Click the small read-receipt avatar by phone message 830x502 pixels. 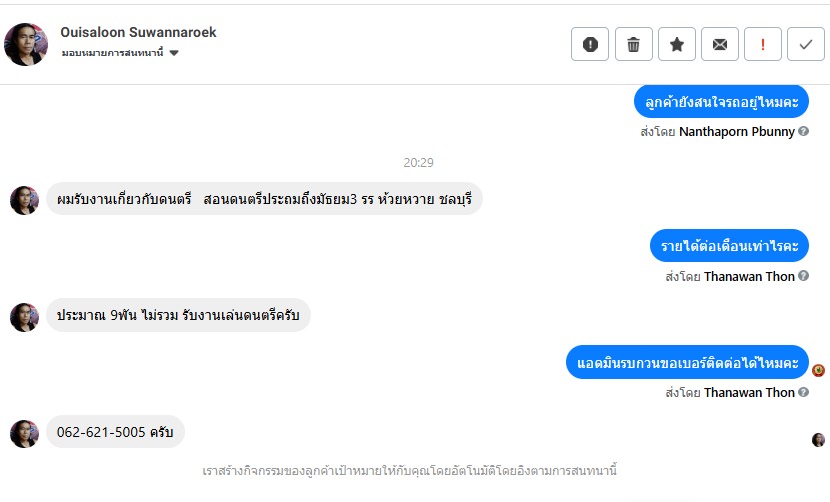pyautogui.click(x=818, y=440)
